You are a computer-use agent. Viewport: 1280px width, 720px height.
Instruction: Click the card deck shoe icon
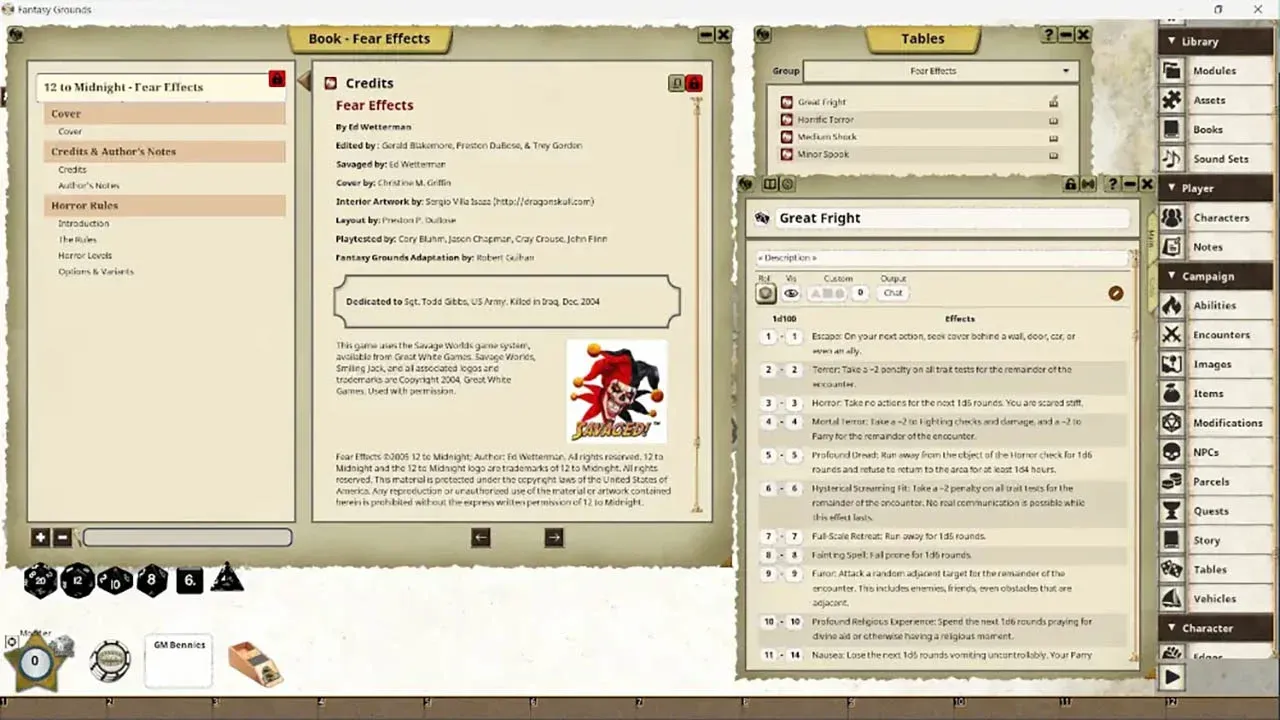255,663
